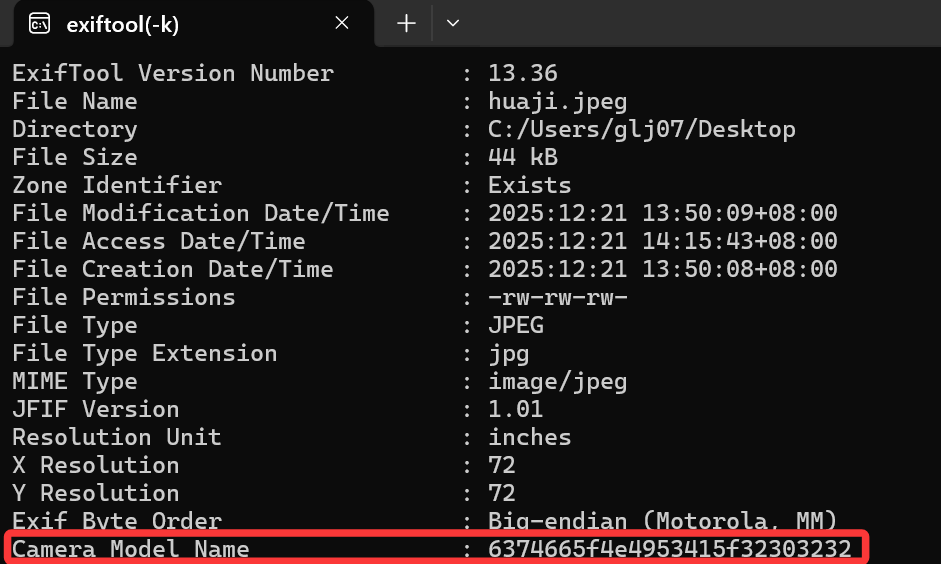Click the directory path C:/Users/glj07/Desktop
The width and height of the screenshot is (941, 564).
coord(641,130)
